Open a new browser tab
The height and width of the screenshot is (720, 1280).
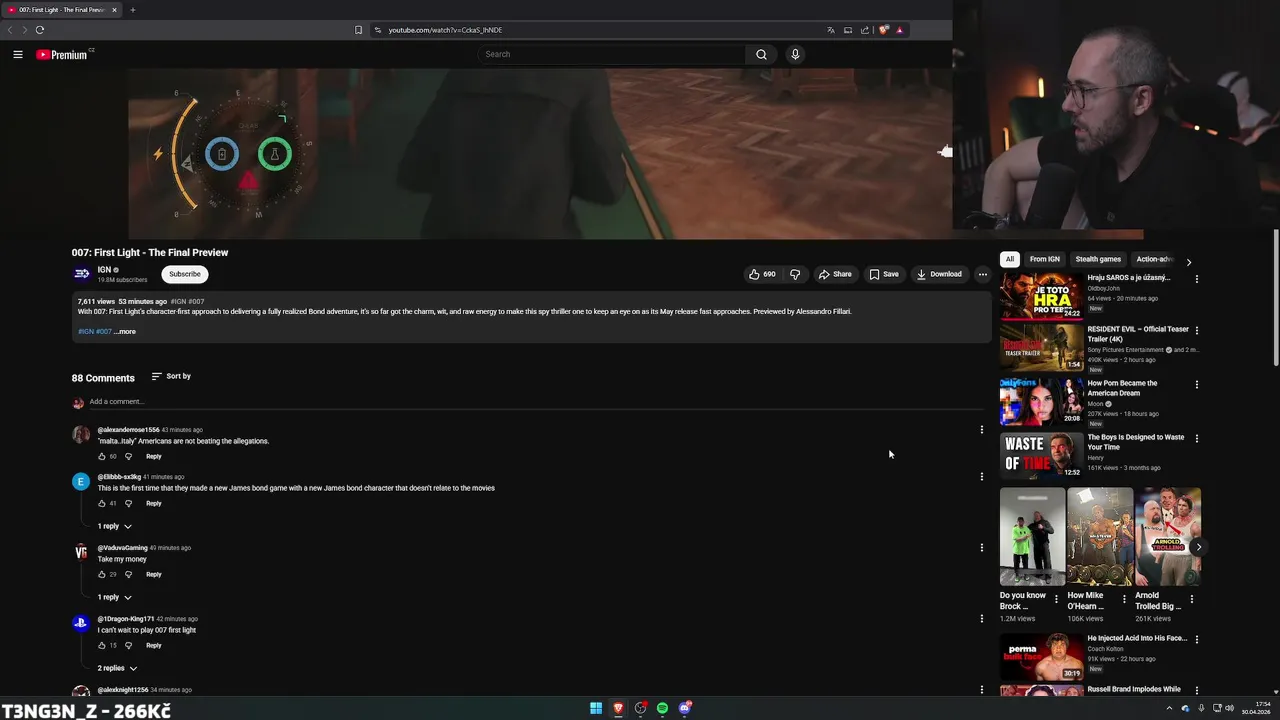pos(132,10)
